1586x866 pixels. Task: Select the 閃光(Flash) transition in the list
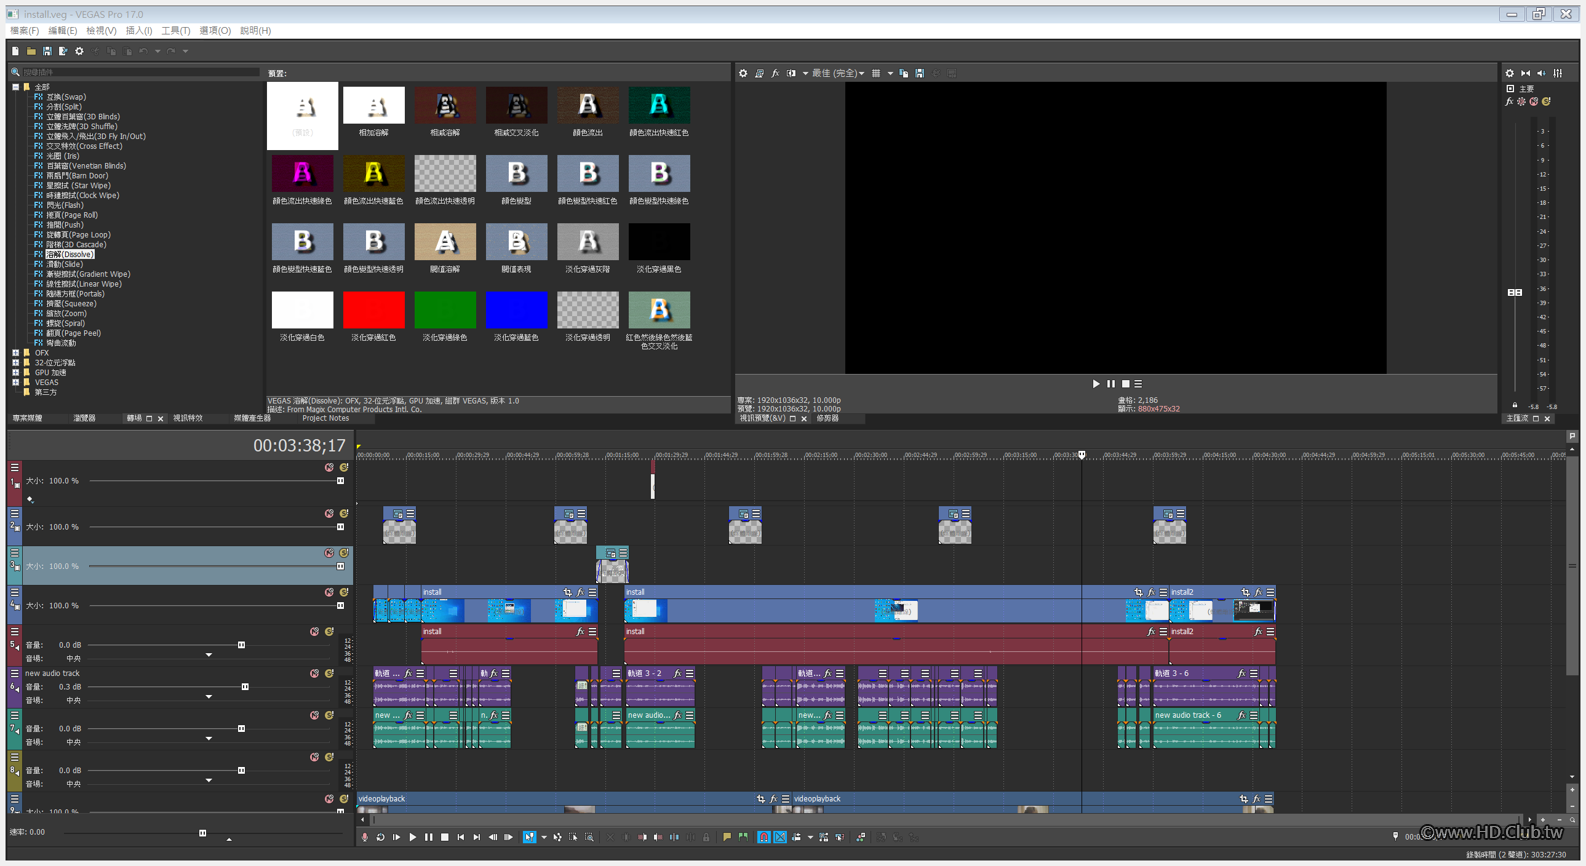coord(65,205)
